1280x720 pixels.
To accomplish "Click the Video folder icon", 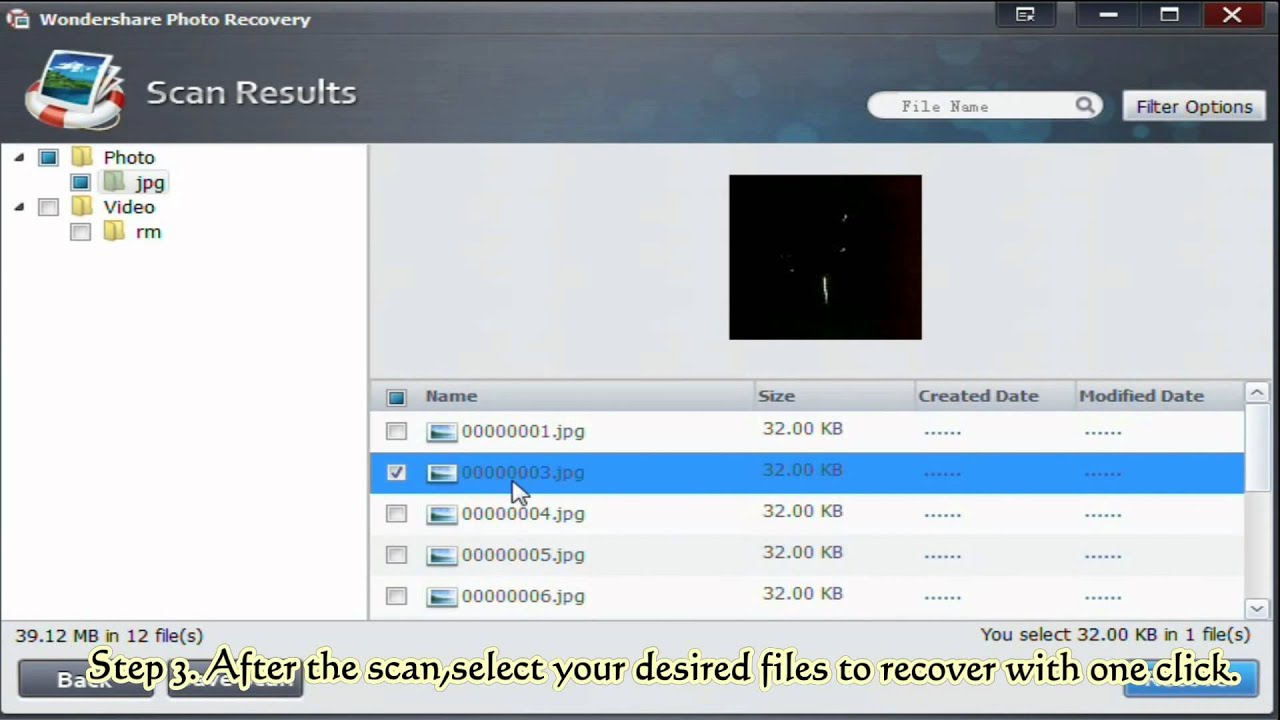I will [82, 207].
